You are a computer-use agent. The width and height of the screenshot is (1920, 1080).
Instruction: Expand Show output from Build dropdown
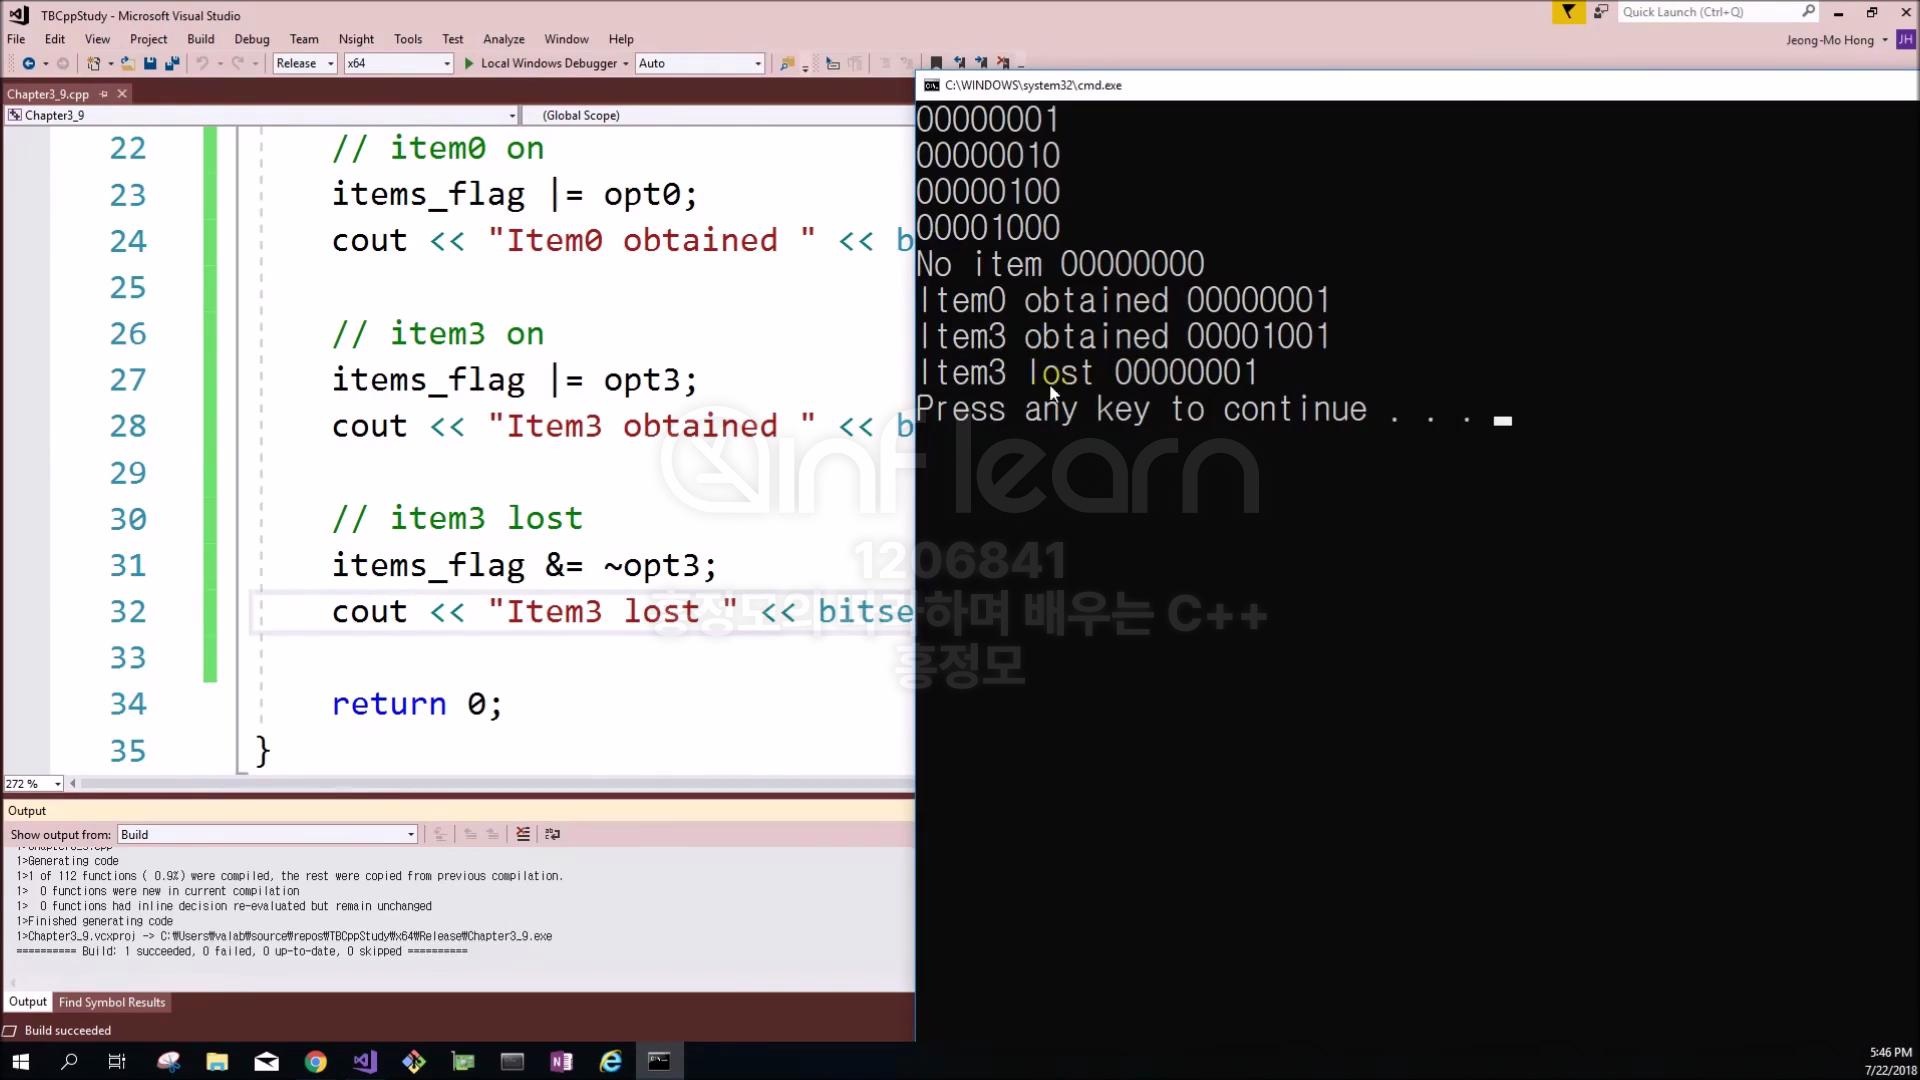(x=410, y=835)
